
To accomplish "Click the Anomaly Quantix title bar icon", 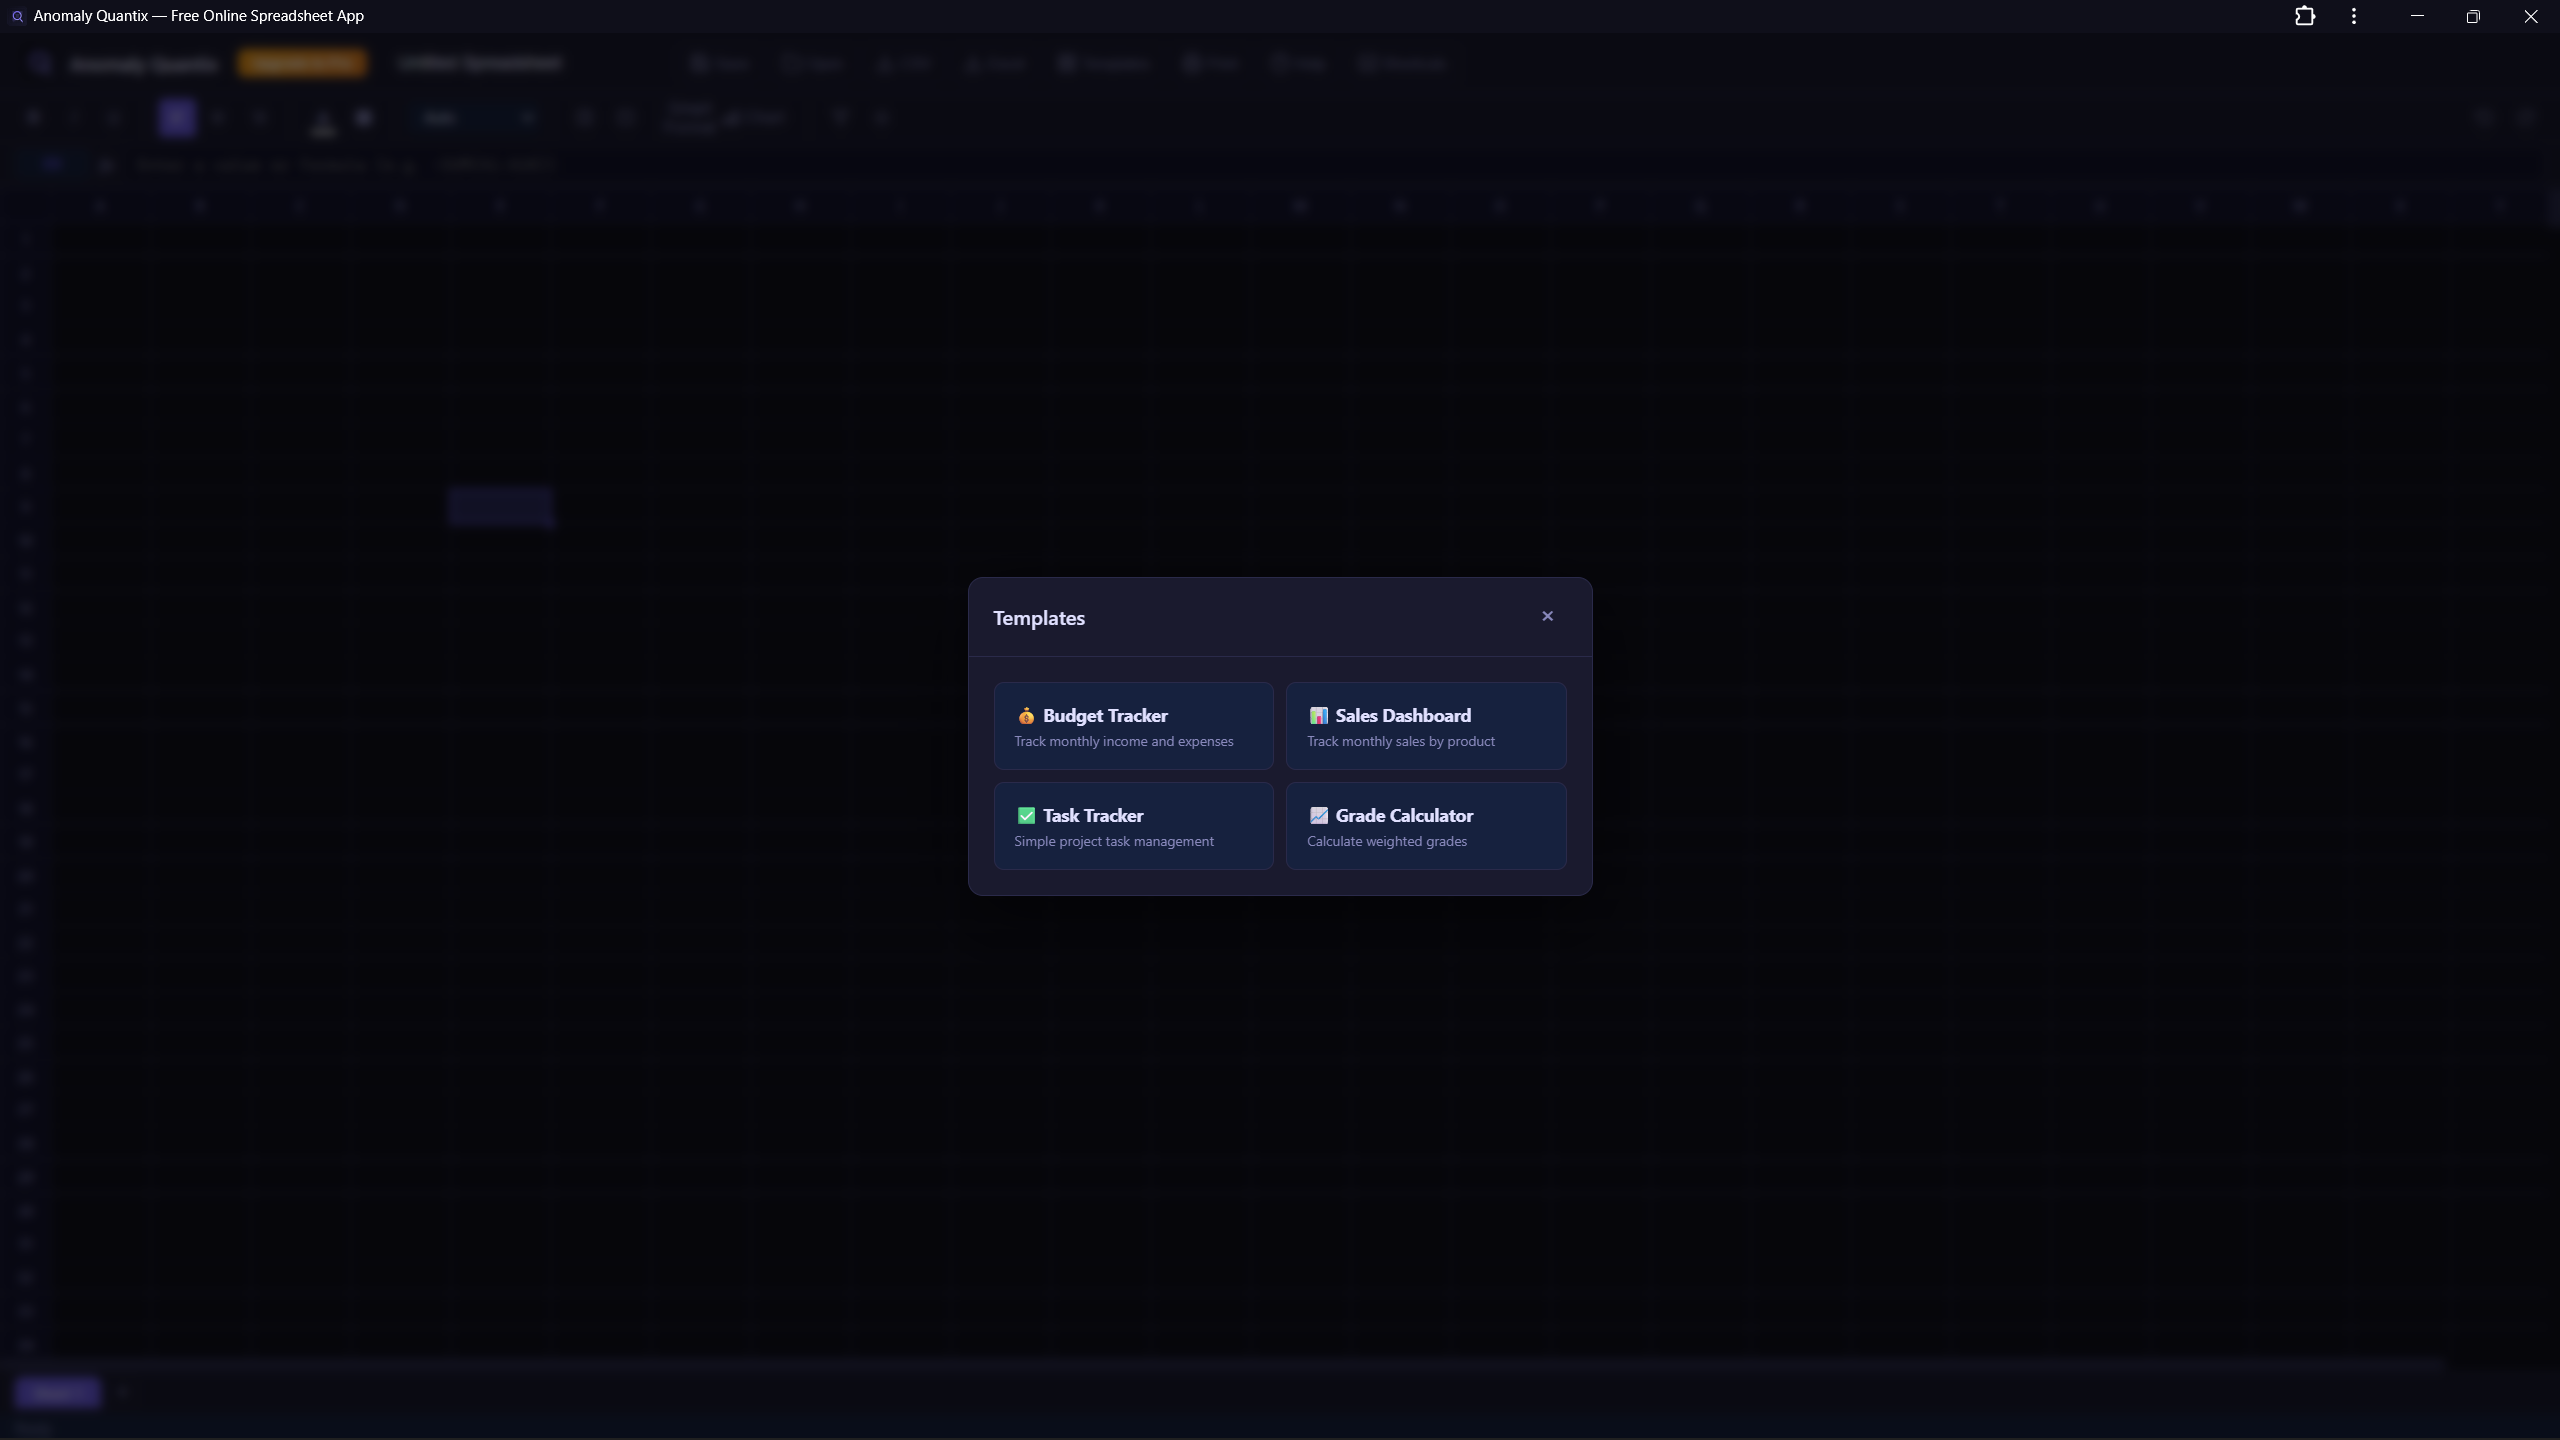I will pos(17,16).
